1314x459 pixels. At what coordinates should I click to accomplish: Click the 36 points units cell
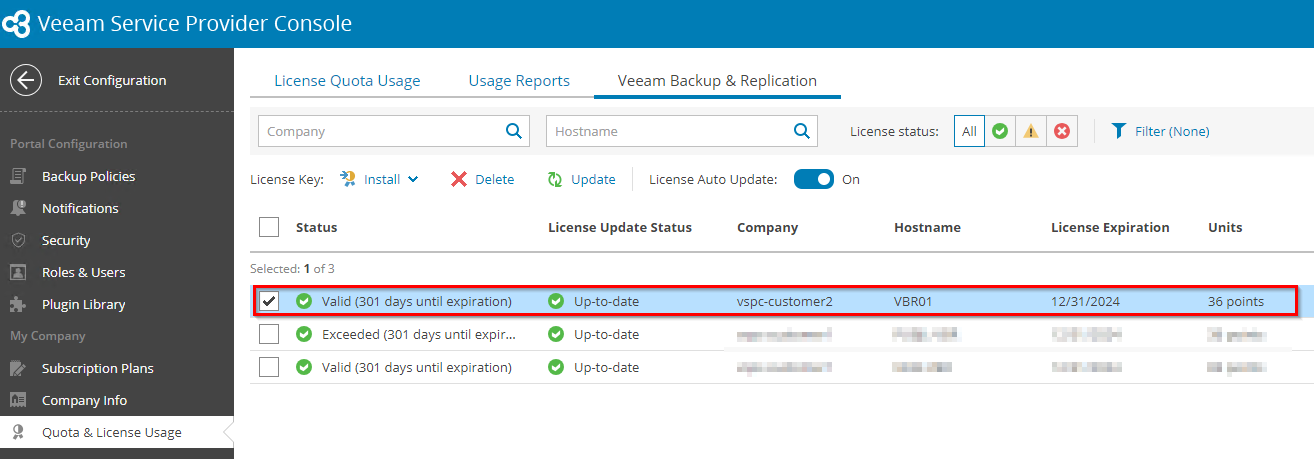coord(1236,301)
